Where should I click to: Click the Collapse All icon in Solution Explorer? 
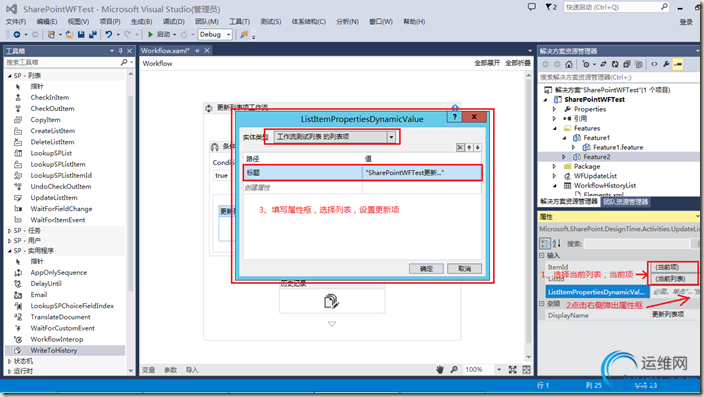pos(627,64)
